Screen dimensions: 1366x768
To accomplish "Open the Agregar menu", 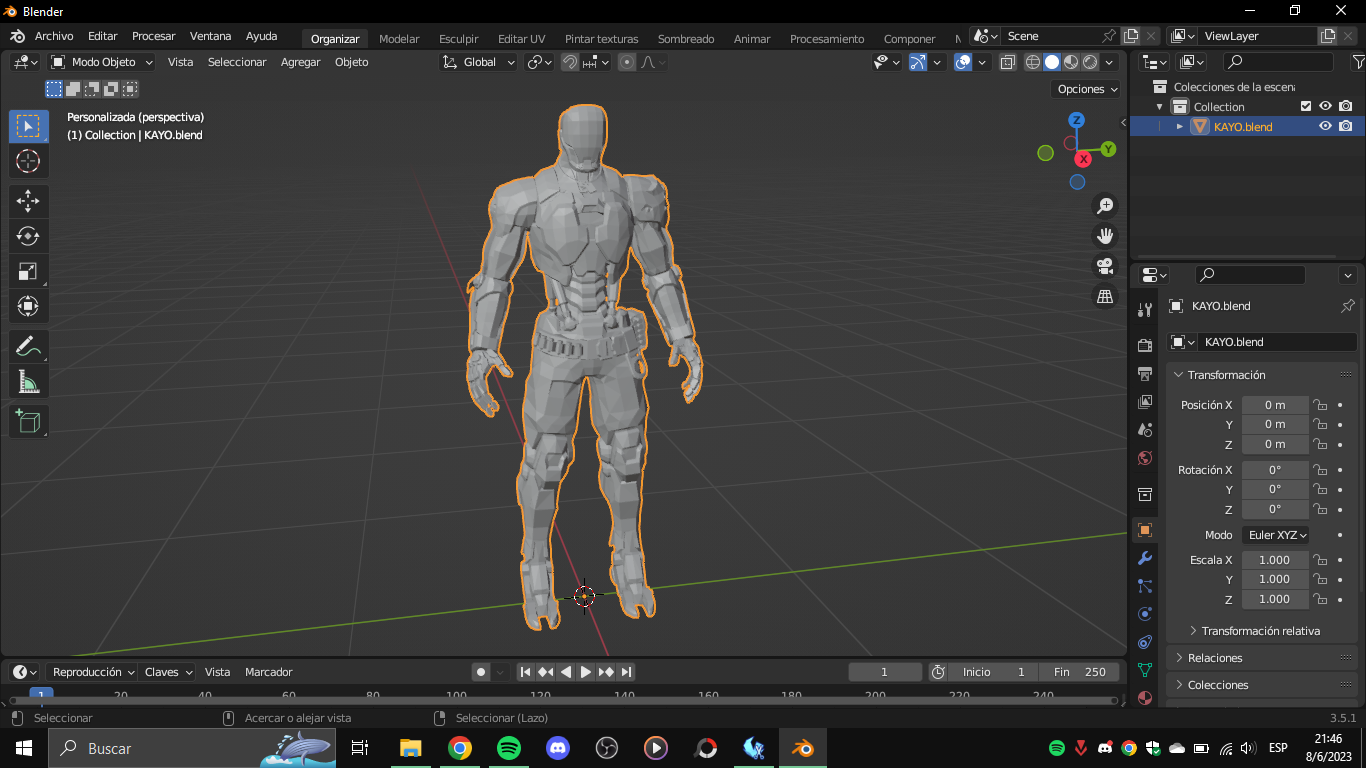I will pyautogui.click(x=300, y=62).
